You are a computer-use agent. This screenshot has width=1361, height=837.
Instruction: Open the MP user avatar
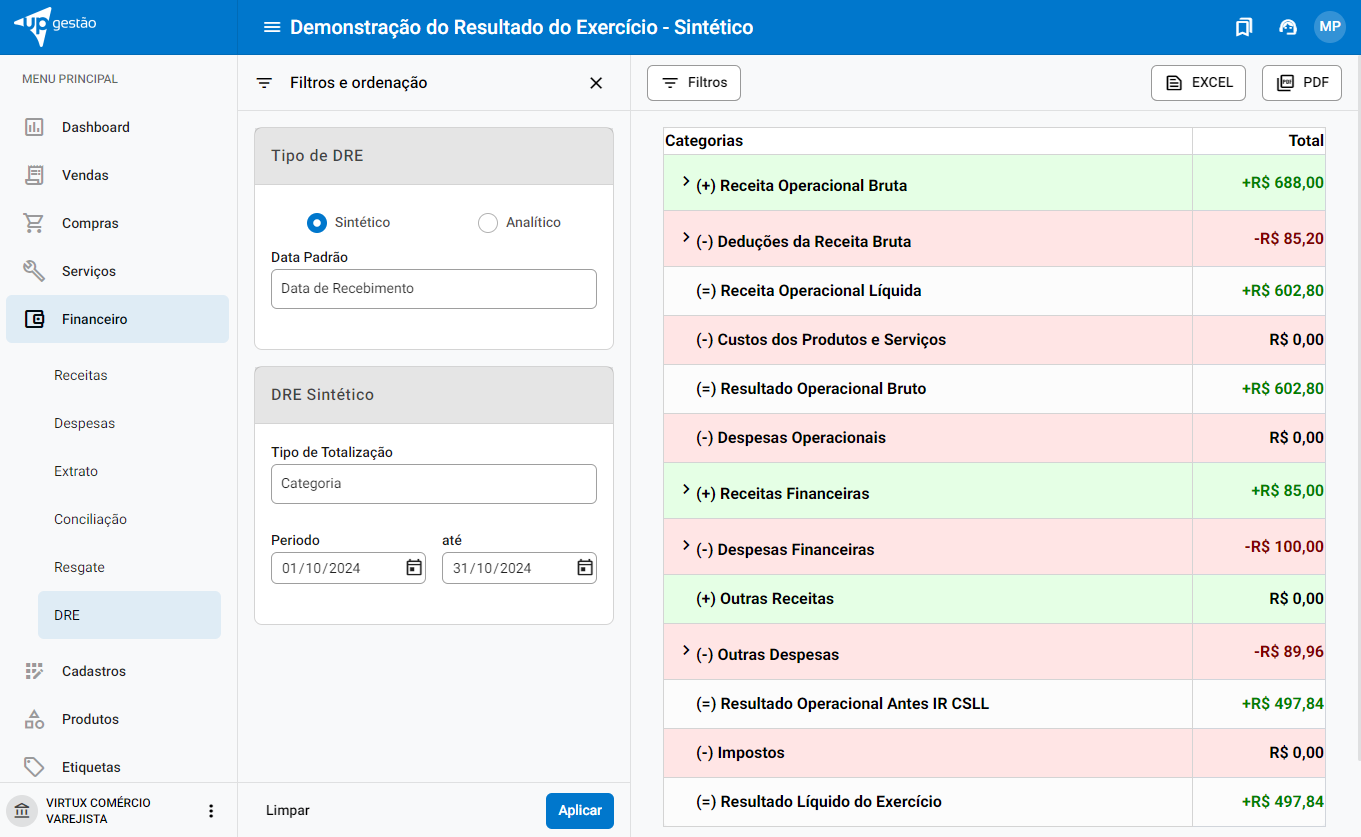[1329, 27]
